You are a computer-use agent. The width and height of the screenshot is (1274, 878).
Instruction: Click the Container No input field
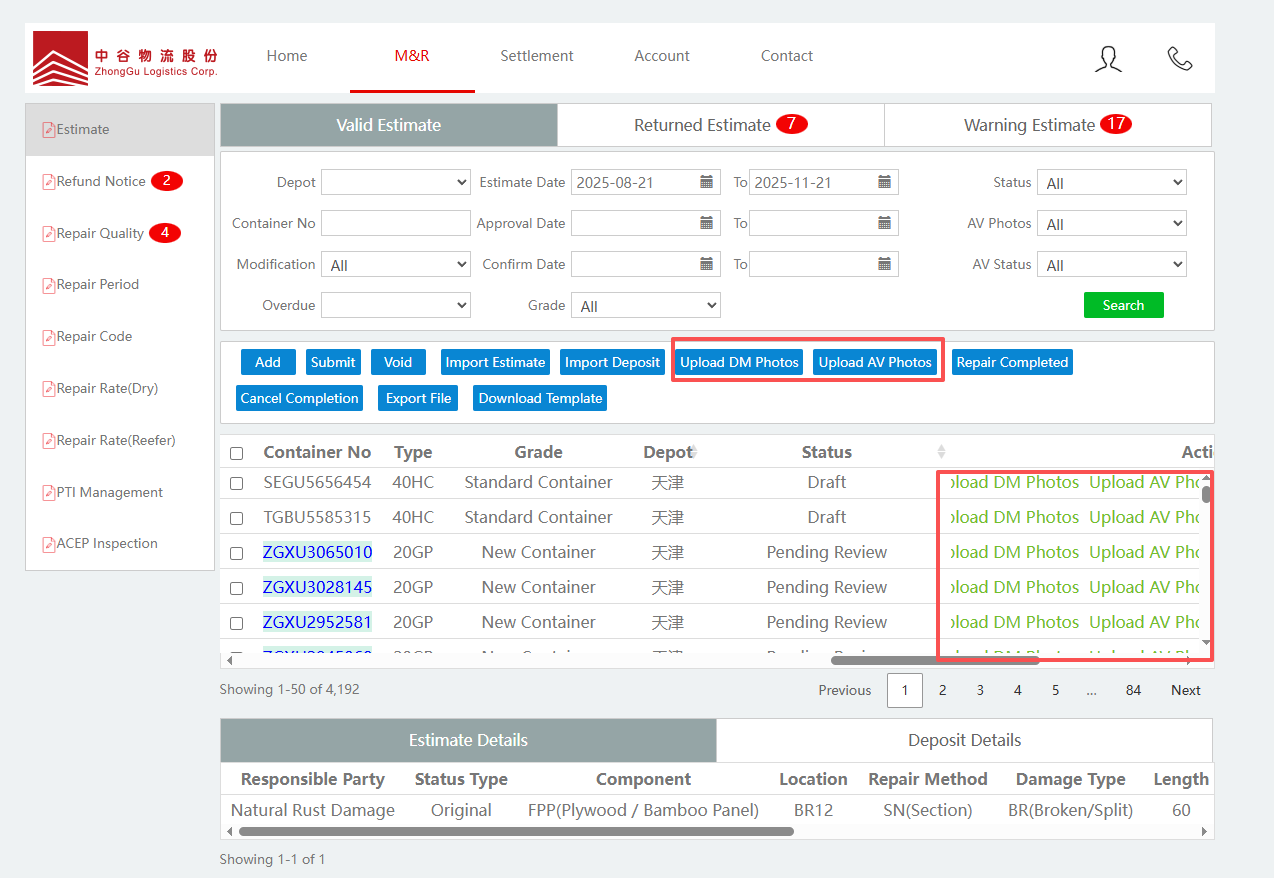point(395,223)
